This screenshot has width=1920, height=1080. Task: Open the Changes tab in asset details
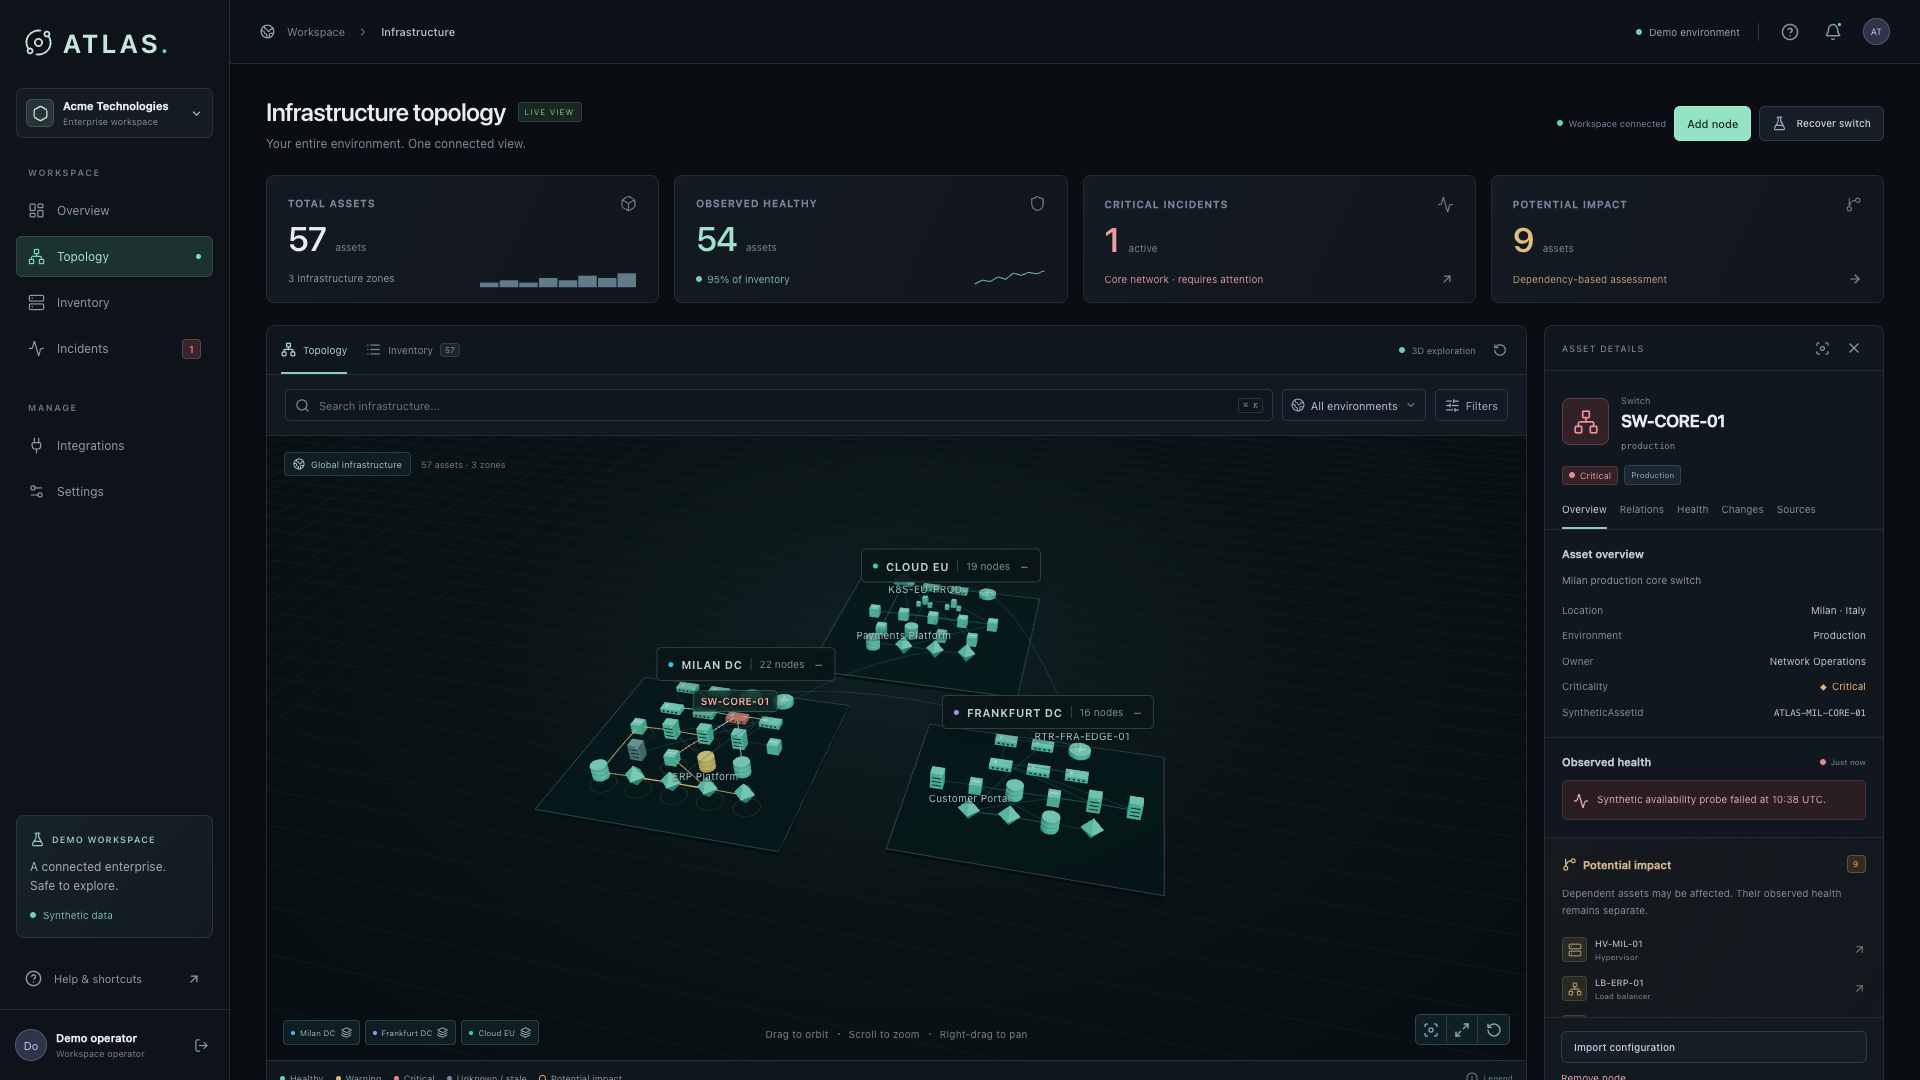[1742, 510]
